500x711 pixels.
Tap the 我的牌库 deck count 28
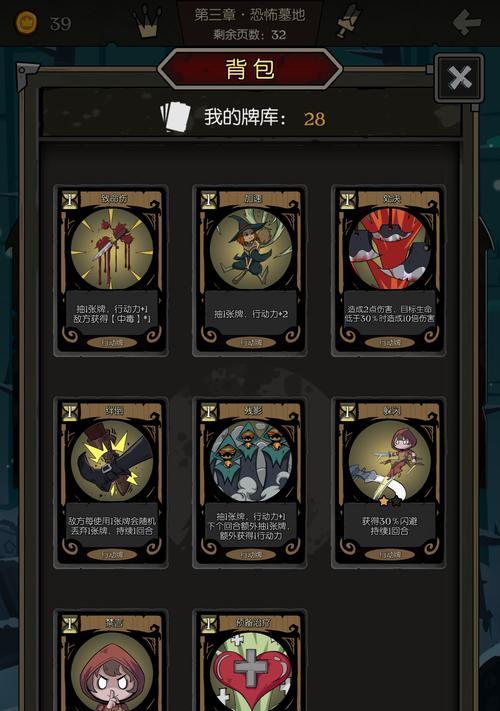tap(314, 119)
